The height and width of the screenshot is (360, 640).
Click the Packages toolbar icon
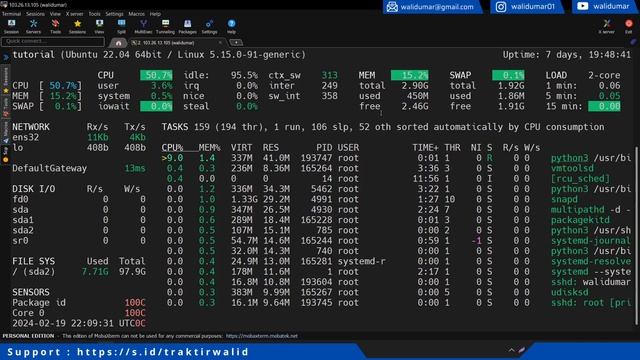click(x=187, y=27)
